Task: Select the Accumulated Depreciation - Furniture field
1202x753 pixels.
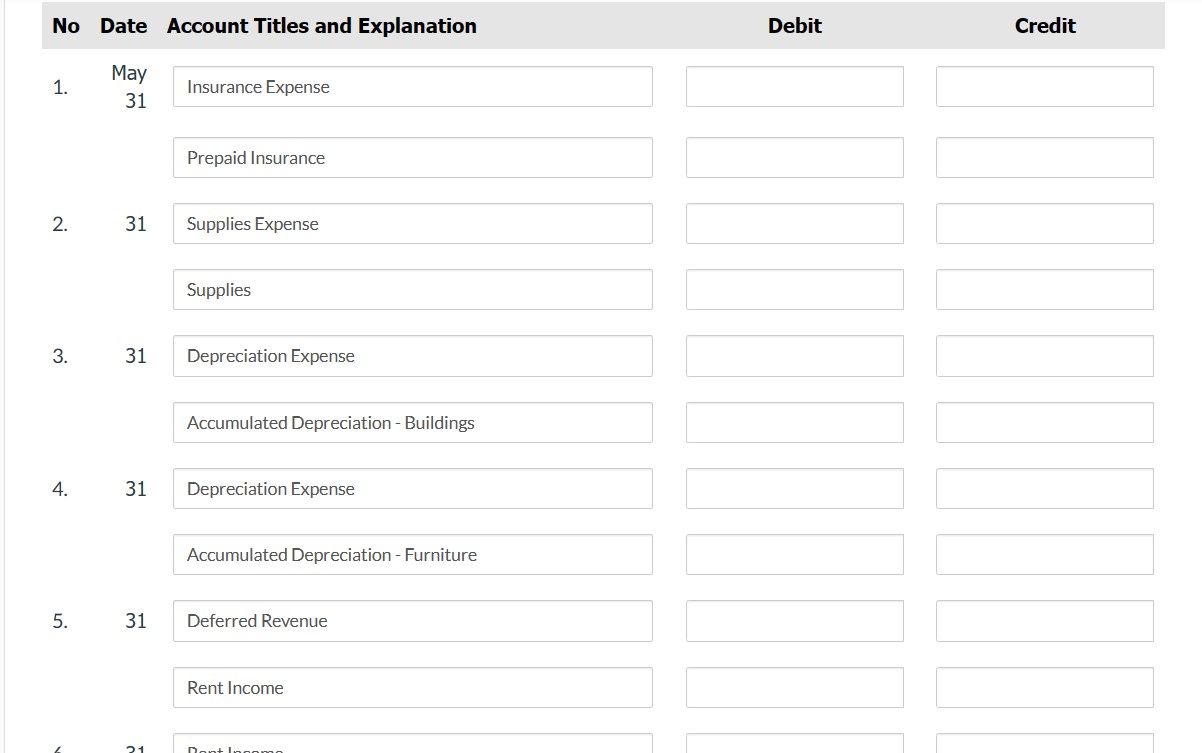Action: tap(413, 555)
